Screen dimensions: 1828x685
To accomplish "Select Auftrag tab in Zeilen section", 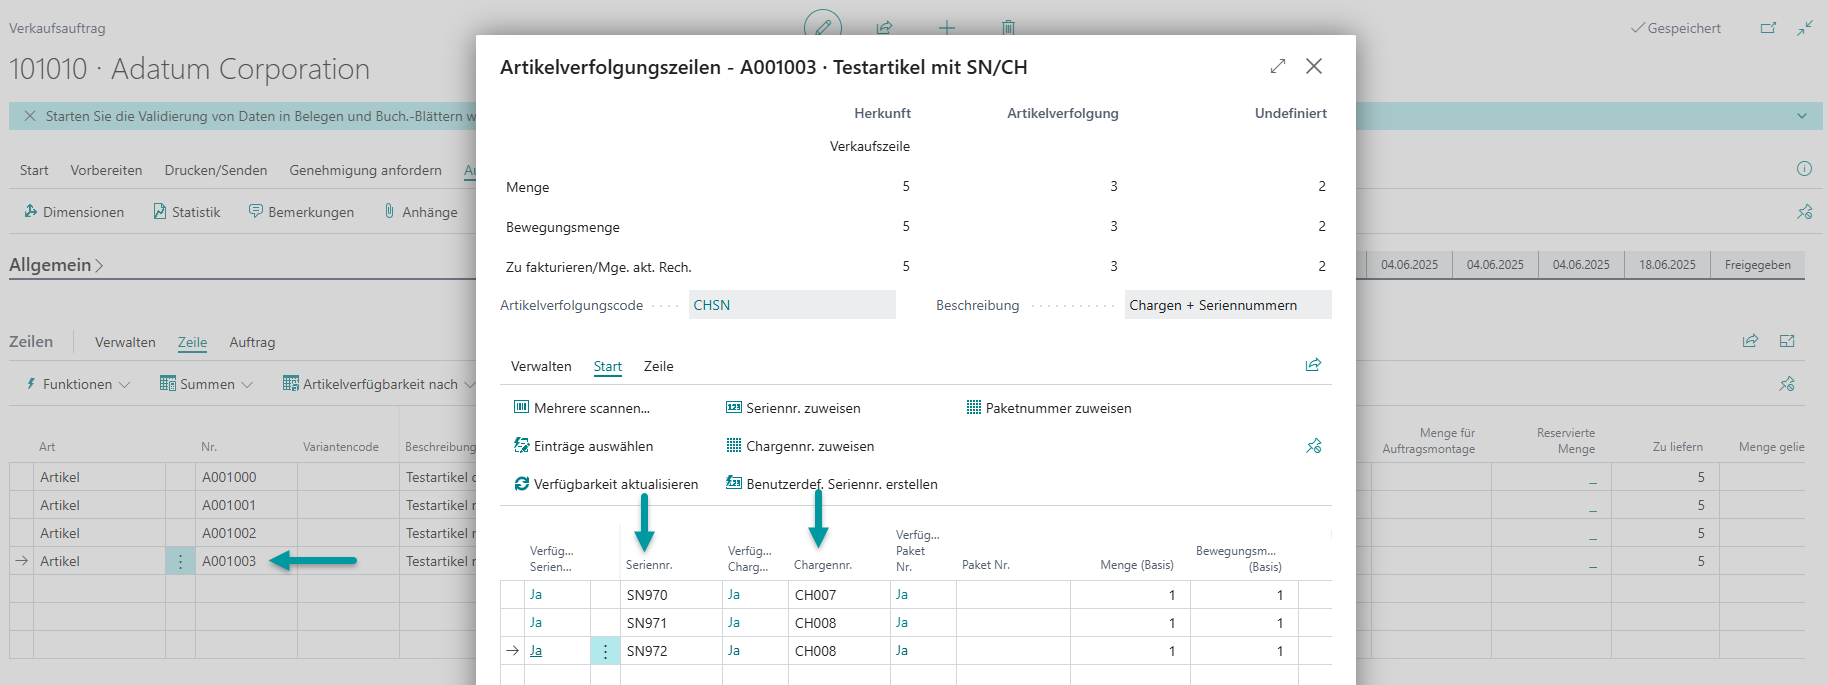I will tap(252, 342).
